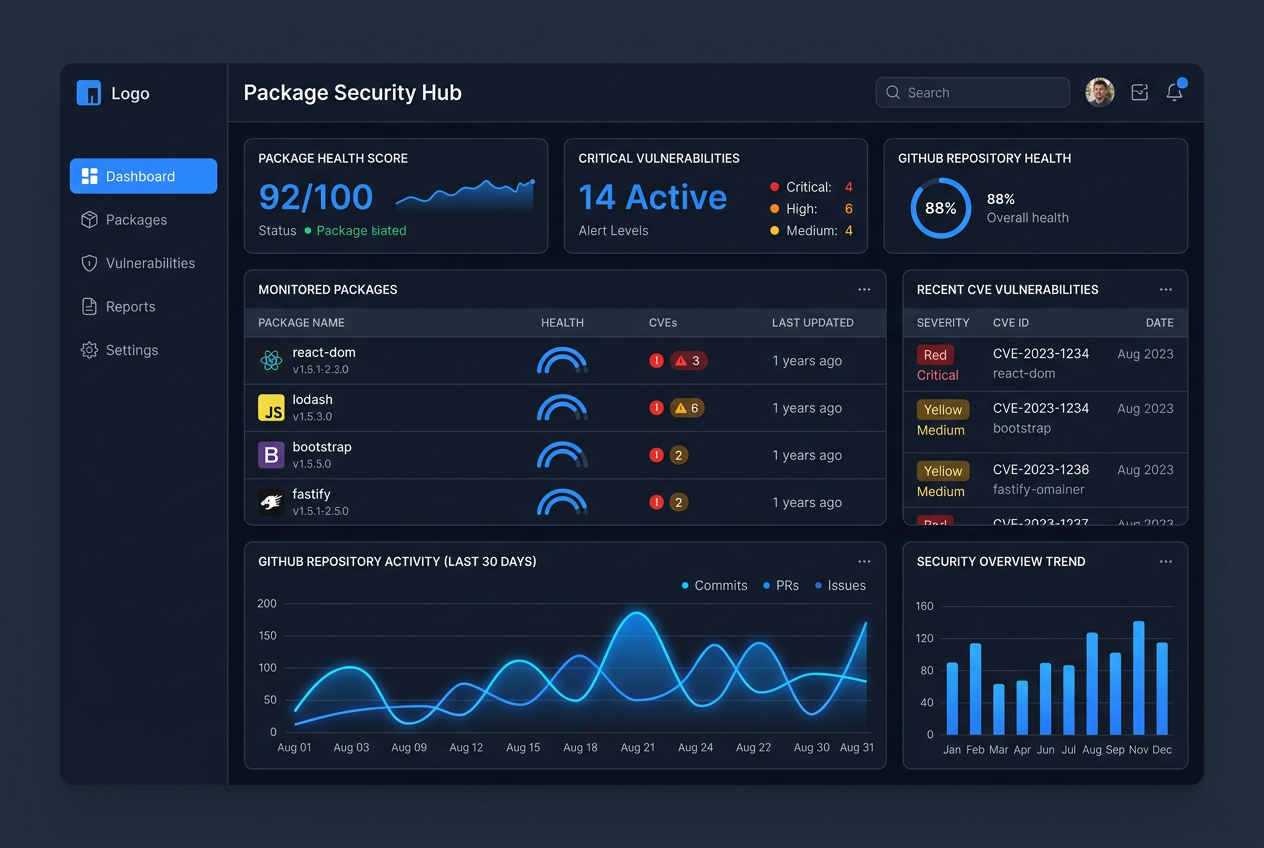Click Yellow severity tag for bootstrap CVE
Image resolution: width=1264 pixels, height=848 pixels.
coord(943,410)
